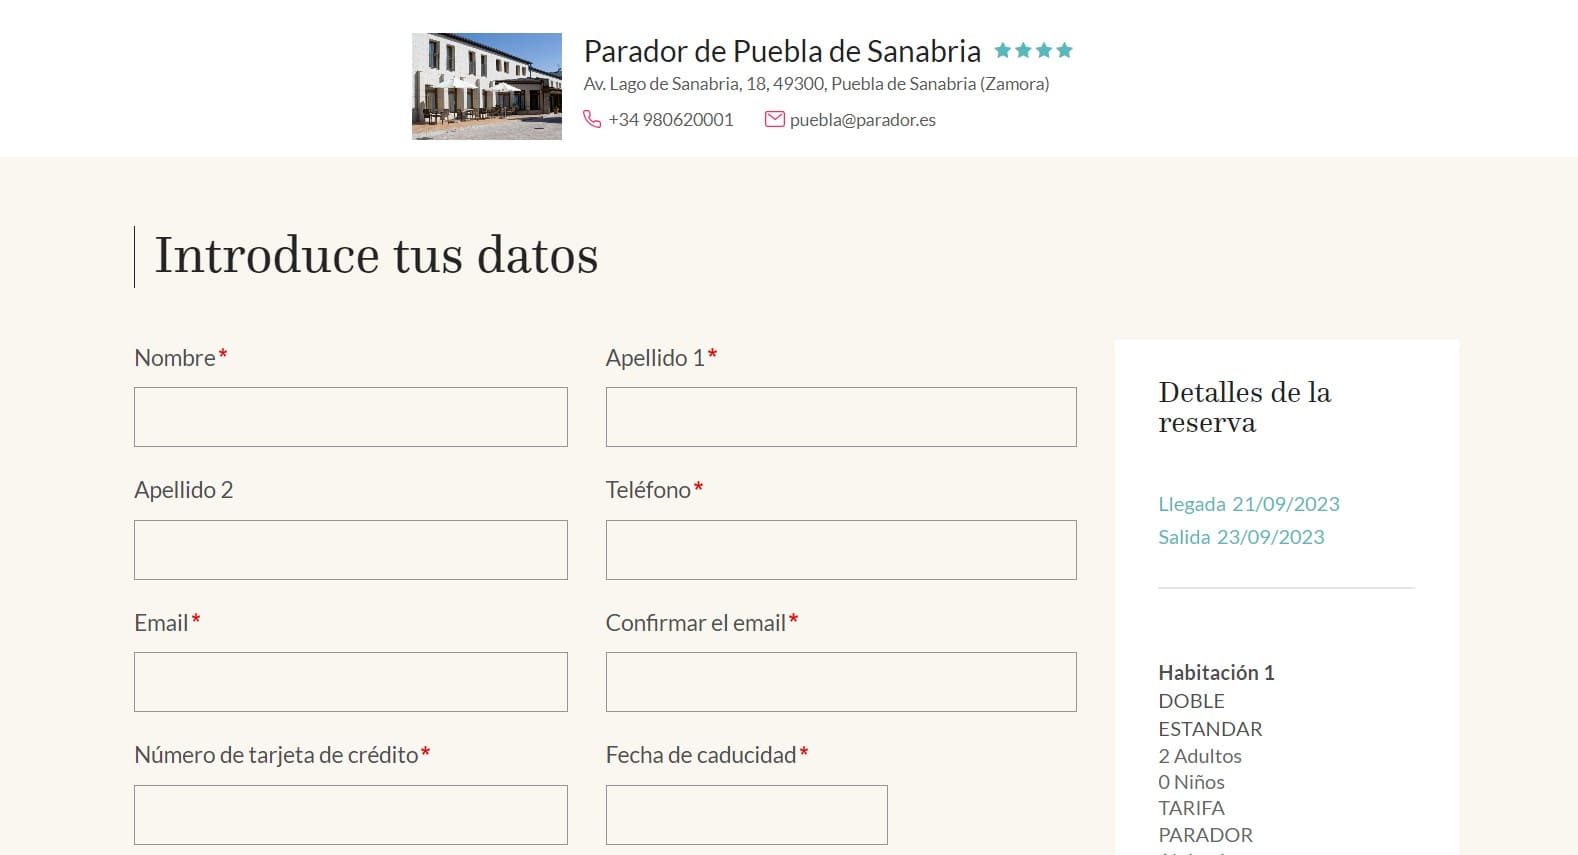Click the Fecha de caducidad field
This screenshot has width=1578, height=855.
(747, 815)
